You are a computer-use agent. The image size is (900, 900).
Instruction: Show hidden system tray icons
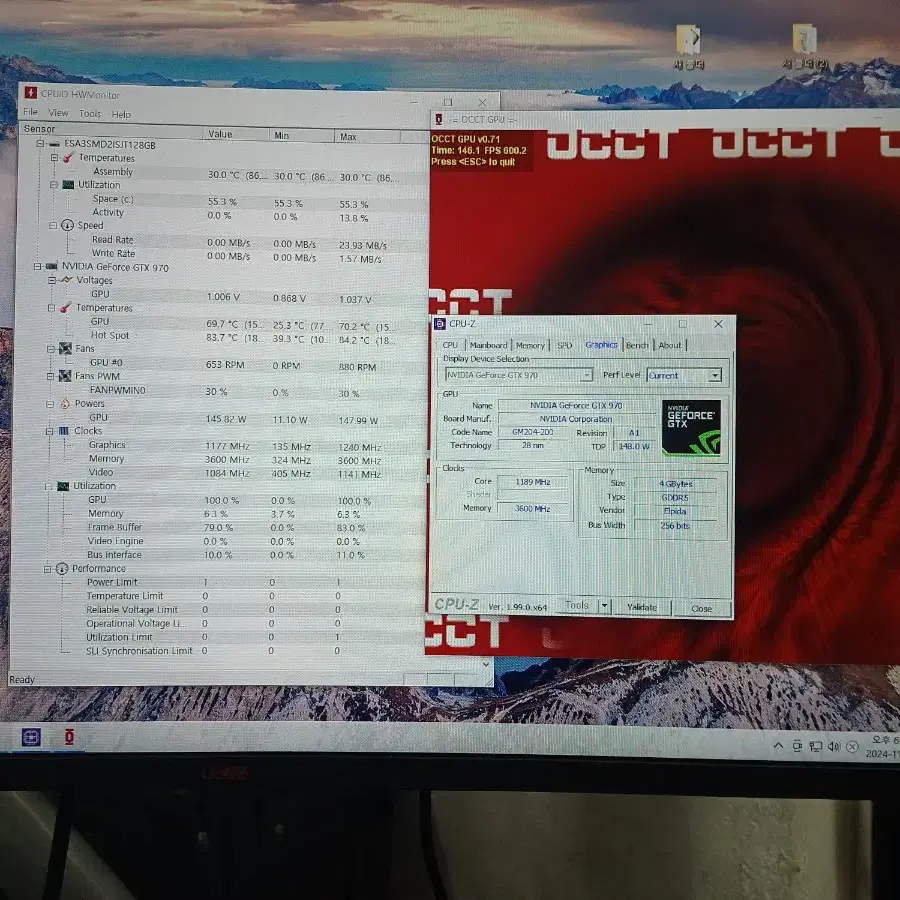(x=778, y=746)
